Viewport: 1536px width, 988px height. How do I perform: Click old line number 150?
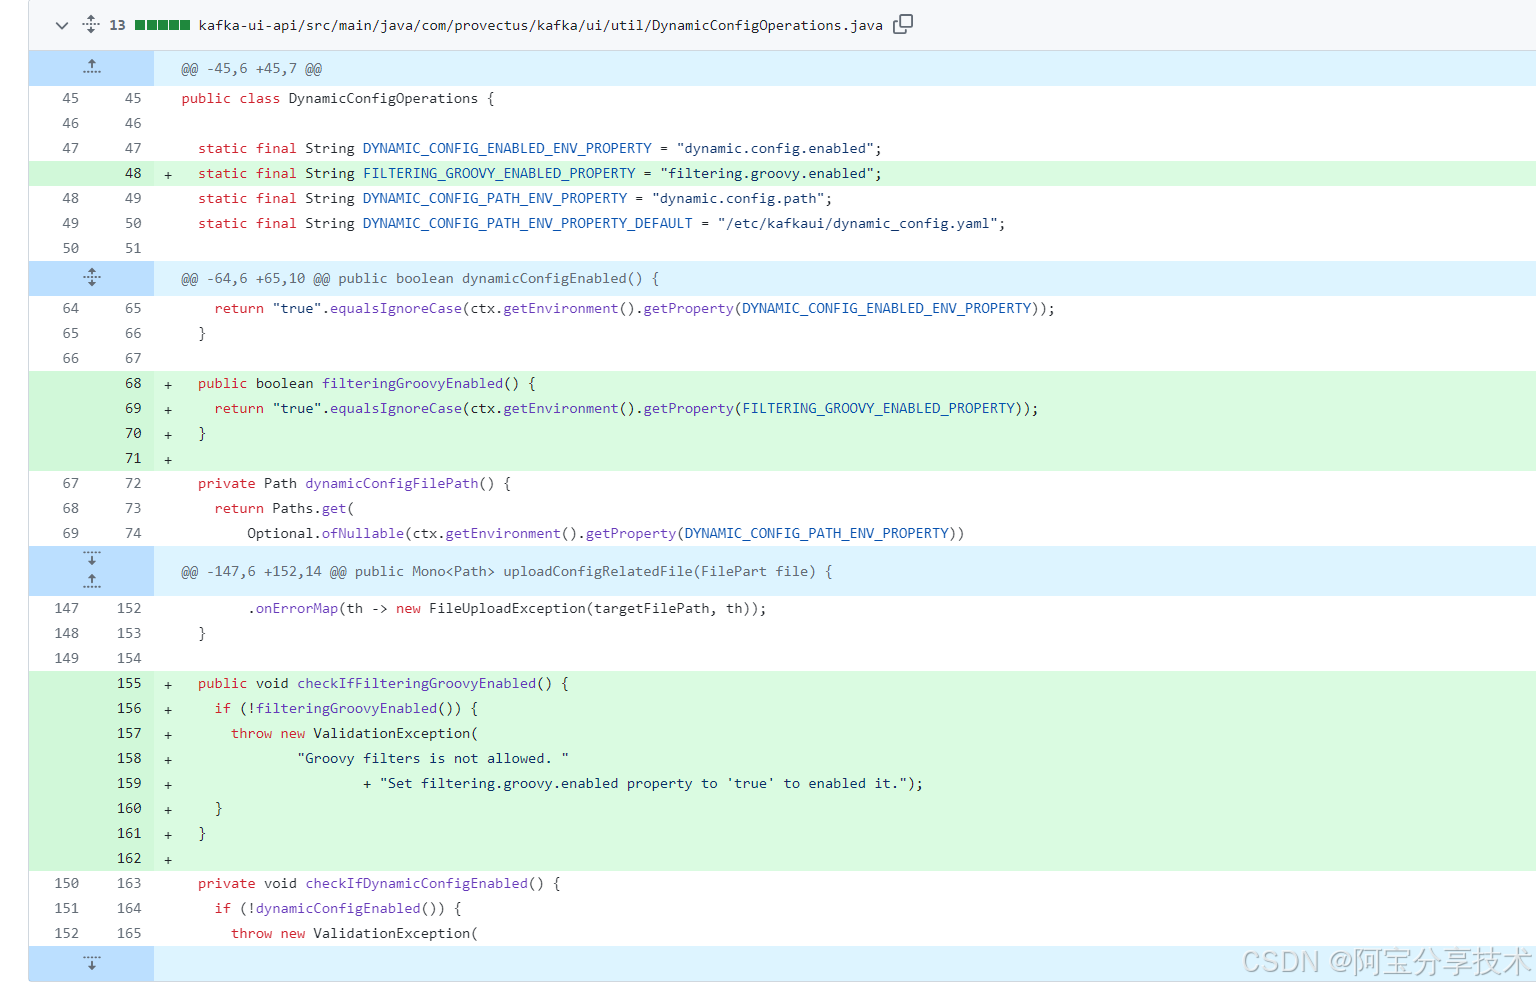(x=67, y=883)
